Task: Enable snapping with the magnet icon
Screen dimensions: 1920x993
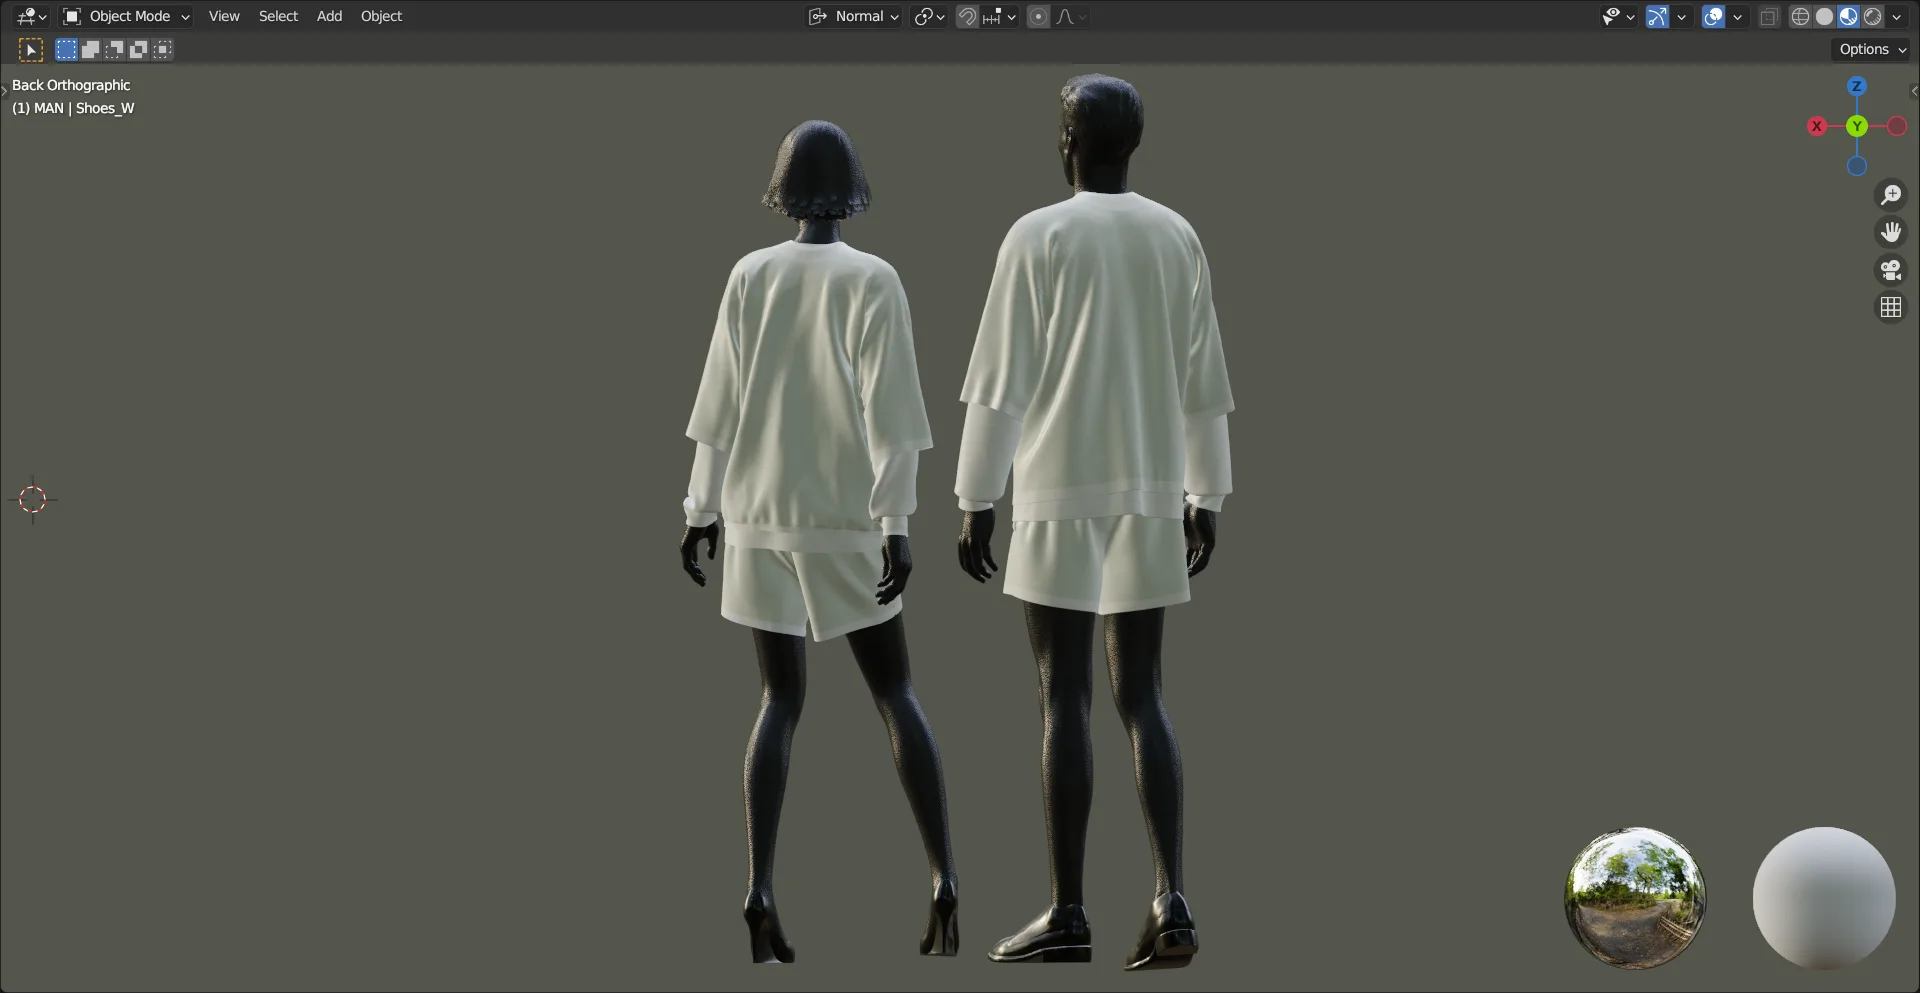Action: click(x=966, y=16)
